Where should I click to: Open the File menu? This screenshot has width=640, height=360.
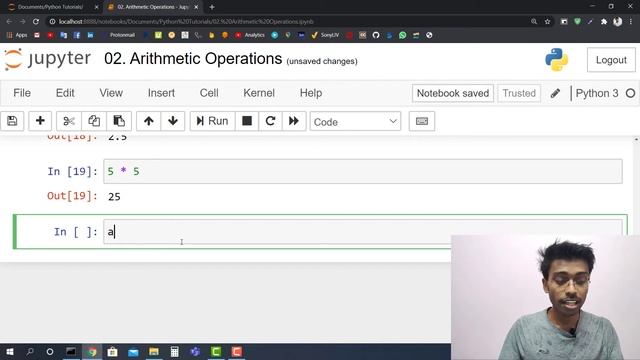click(x=22, y=93)
